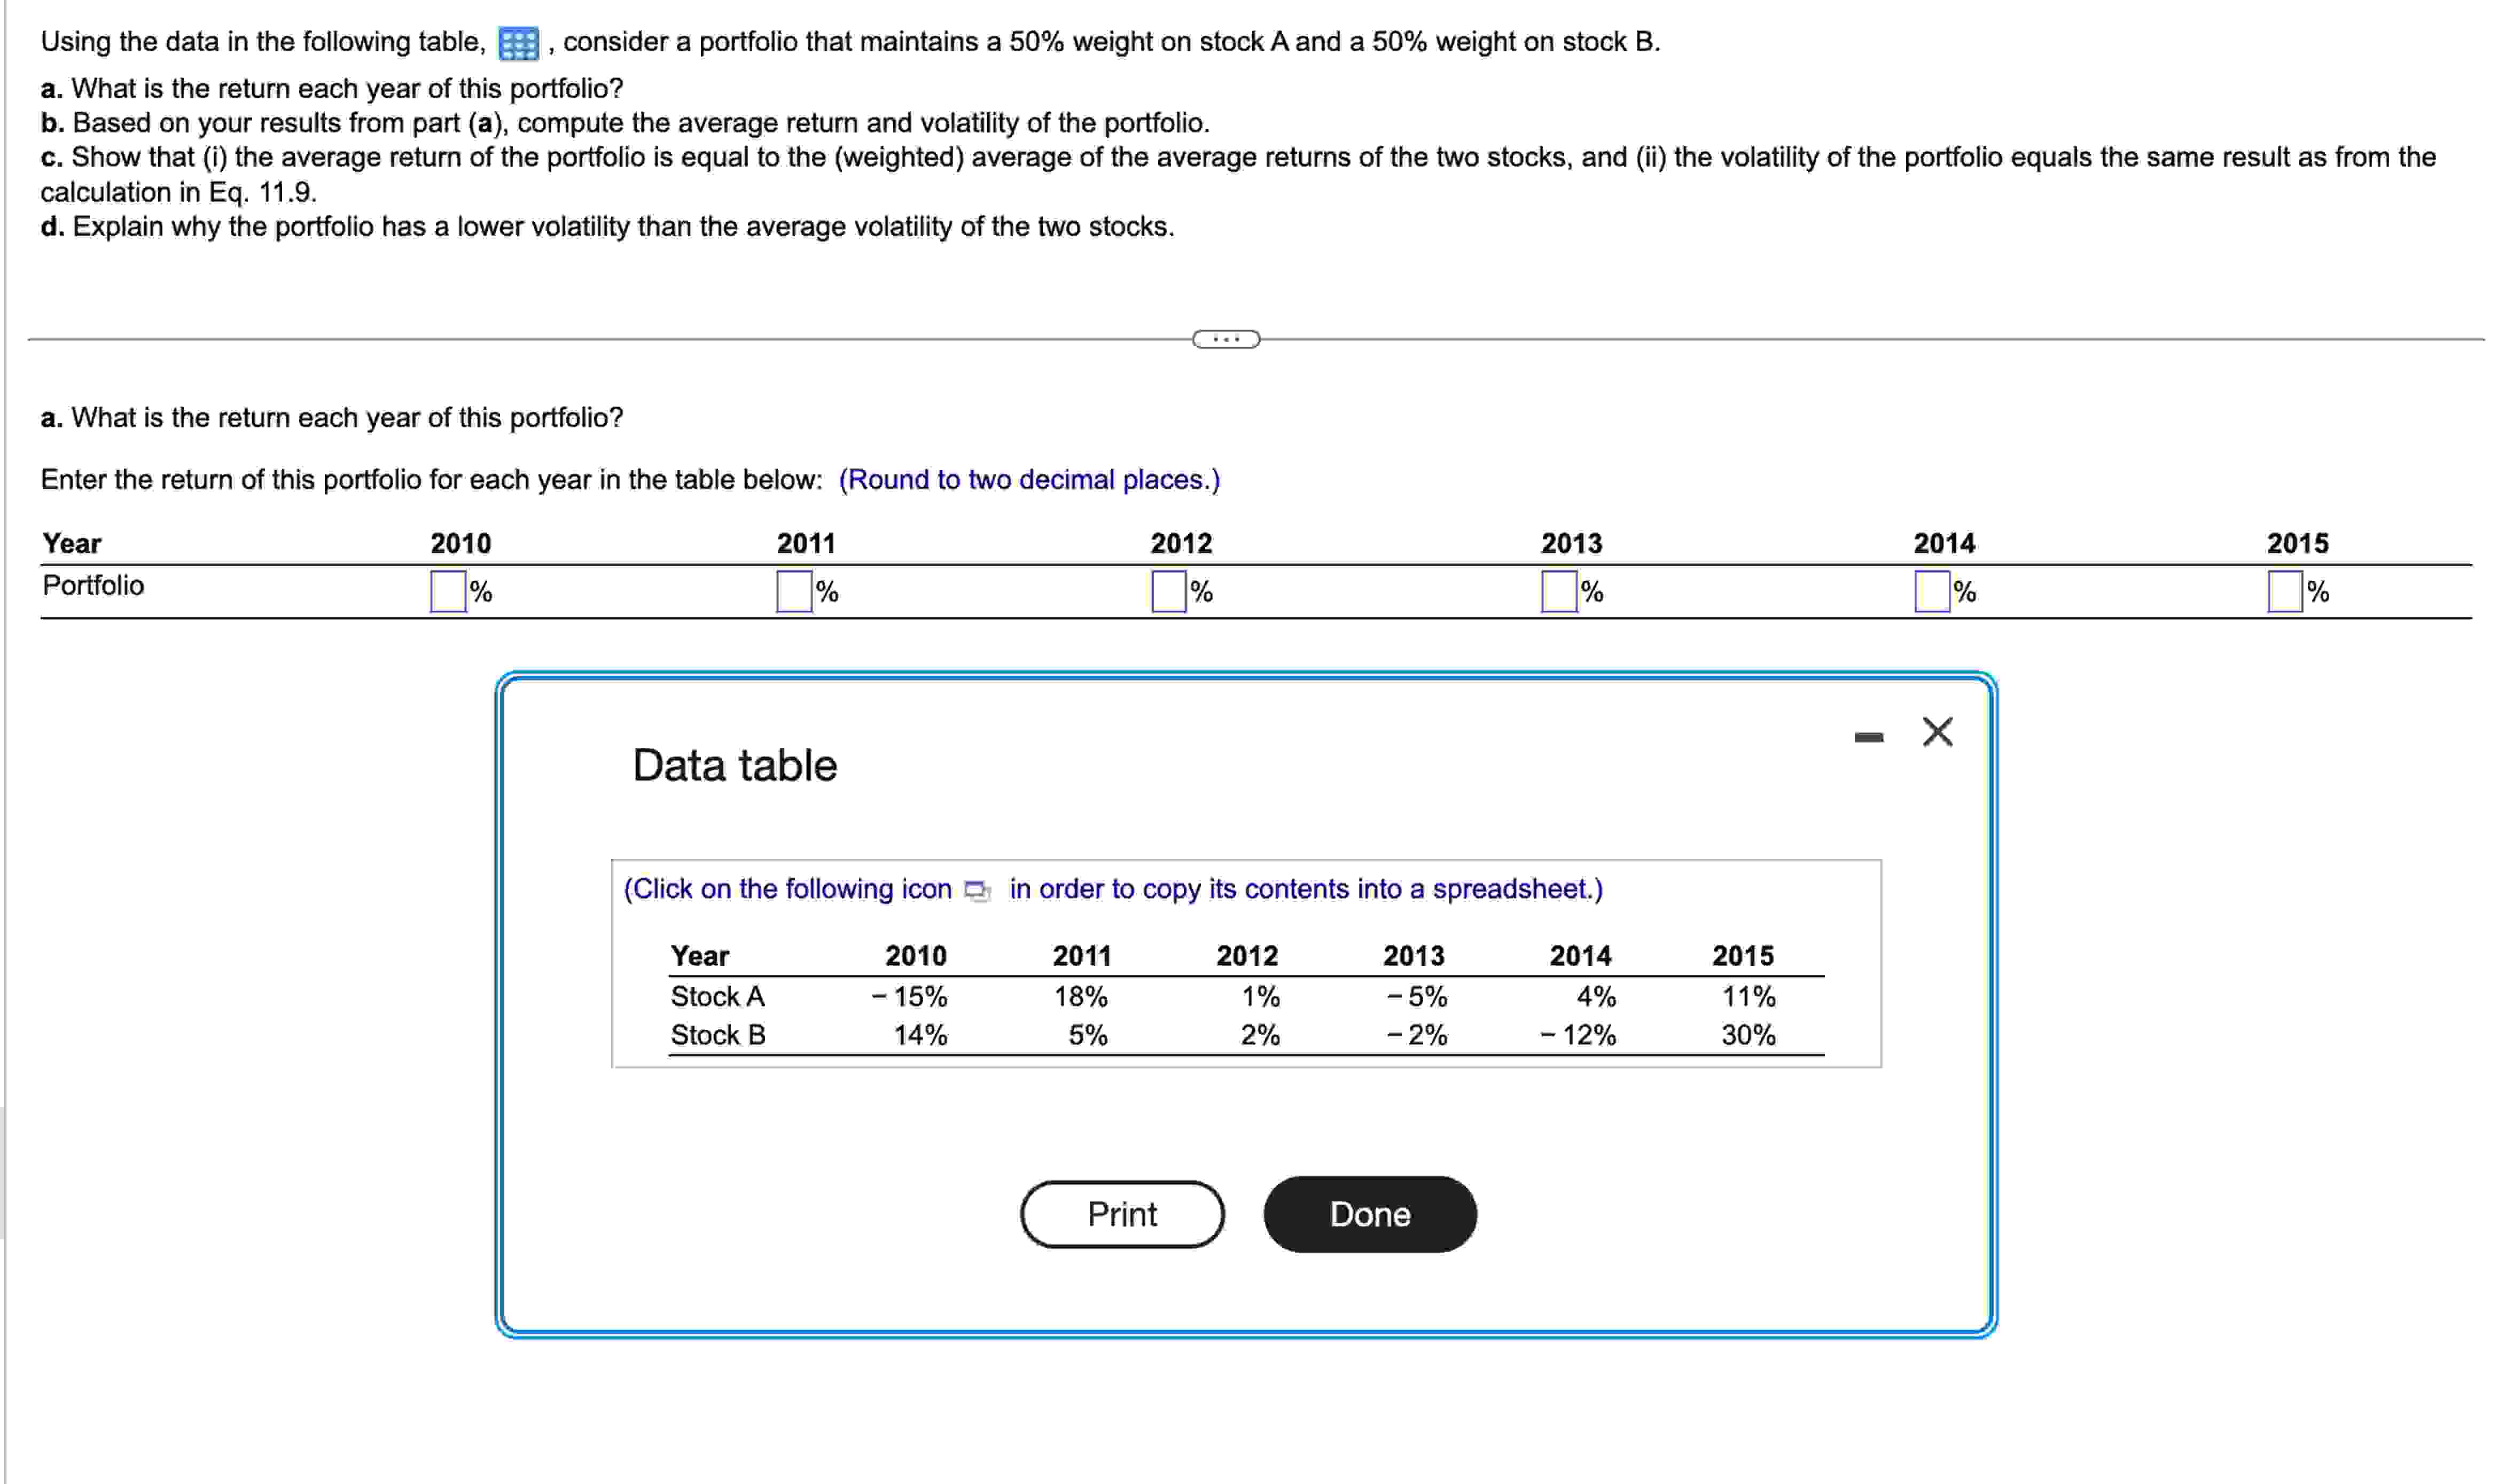
Task: Click the Year column header in the data table
Action: click(699, 955)
